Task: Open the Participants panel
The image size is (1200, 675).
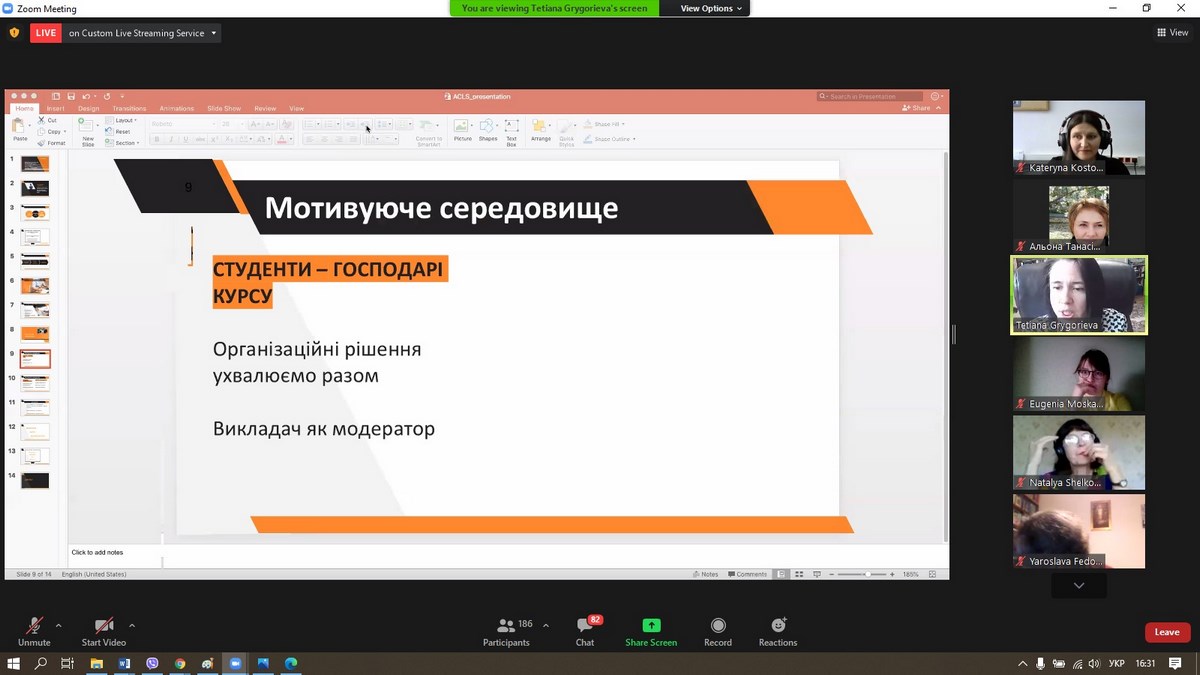Action: click(x=507, y=631)
